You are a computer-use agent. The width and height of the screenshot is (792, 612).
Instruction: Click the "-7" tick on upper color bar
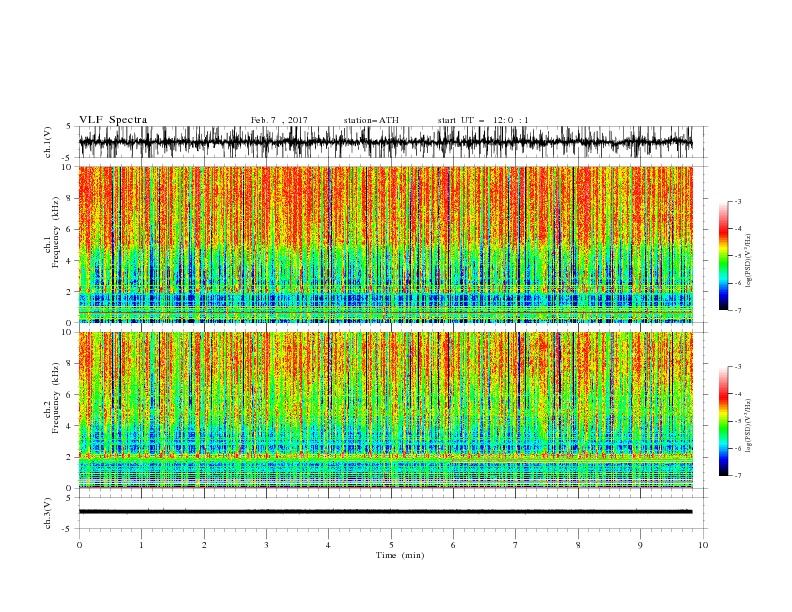pyautogui.click(x=737, y=310)
